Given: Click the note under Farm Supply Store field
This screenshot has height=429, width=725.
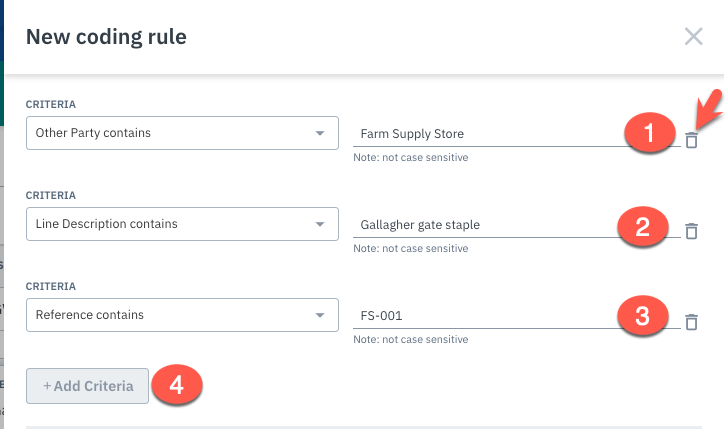Looking at the screenshot, I should tap(410, 157).
